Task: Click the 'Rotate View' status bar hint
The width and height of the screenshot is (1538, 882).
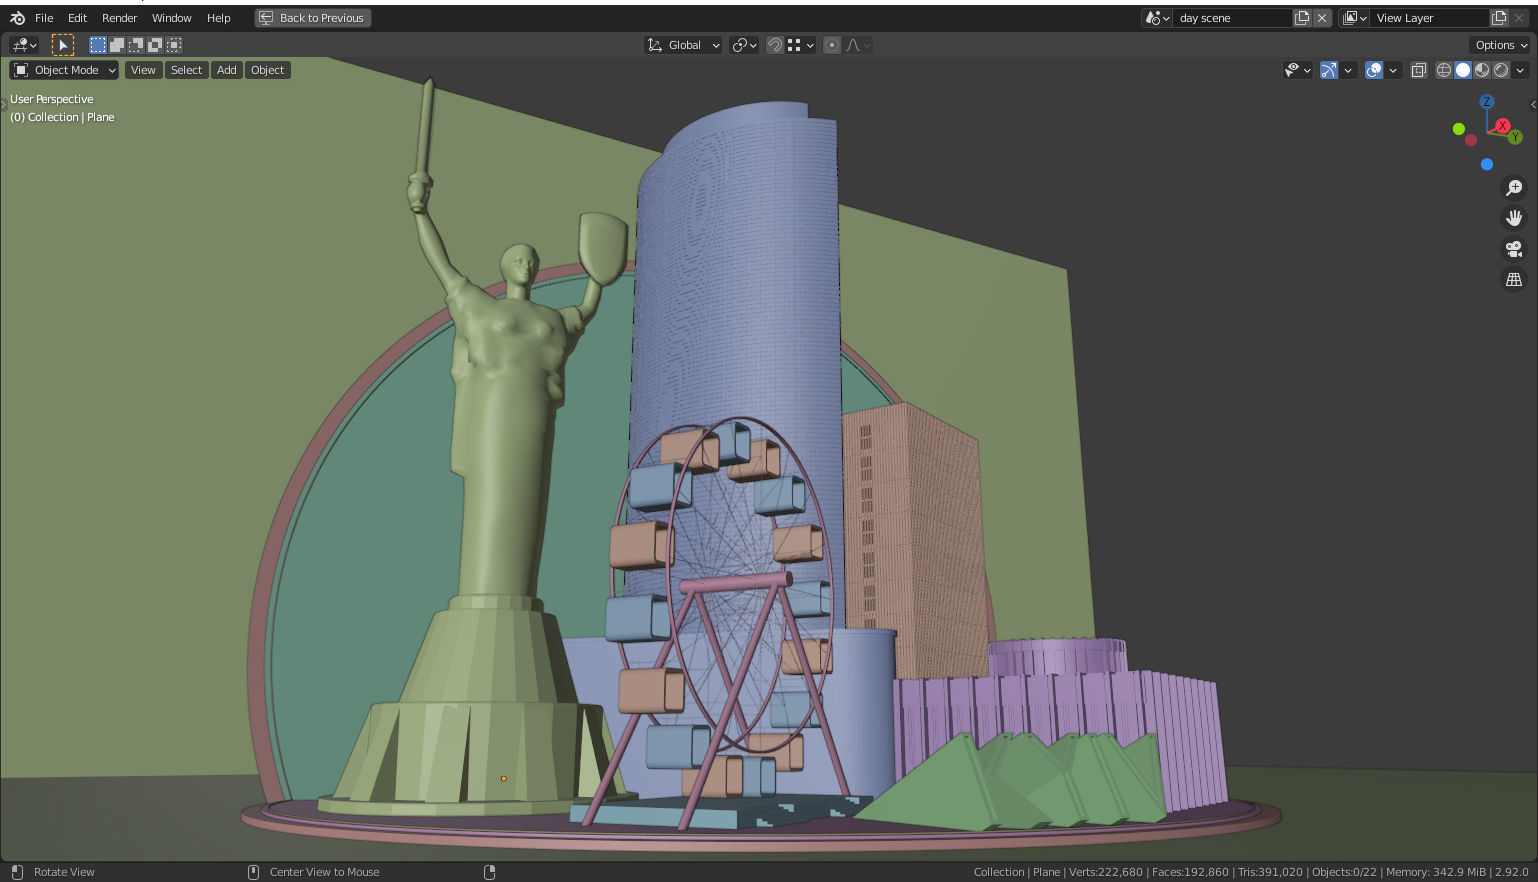Action: (x=64, y=872)
